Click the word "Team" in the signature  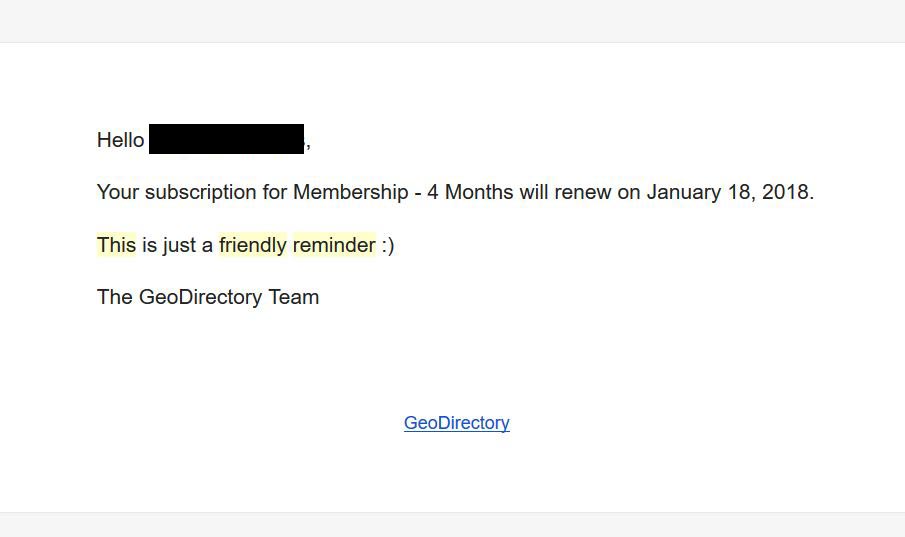tap(294, 297)
